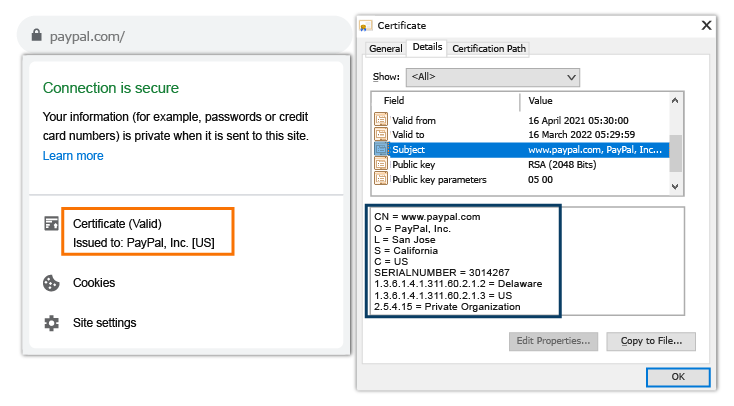Open Site settings entry
Screen dimensions: 734x406
pyautogui.click(x=104, y=323)
